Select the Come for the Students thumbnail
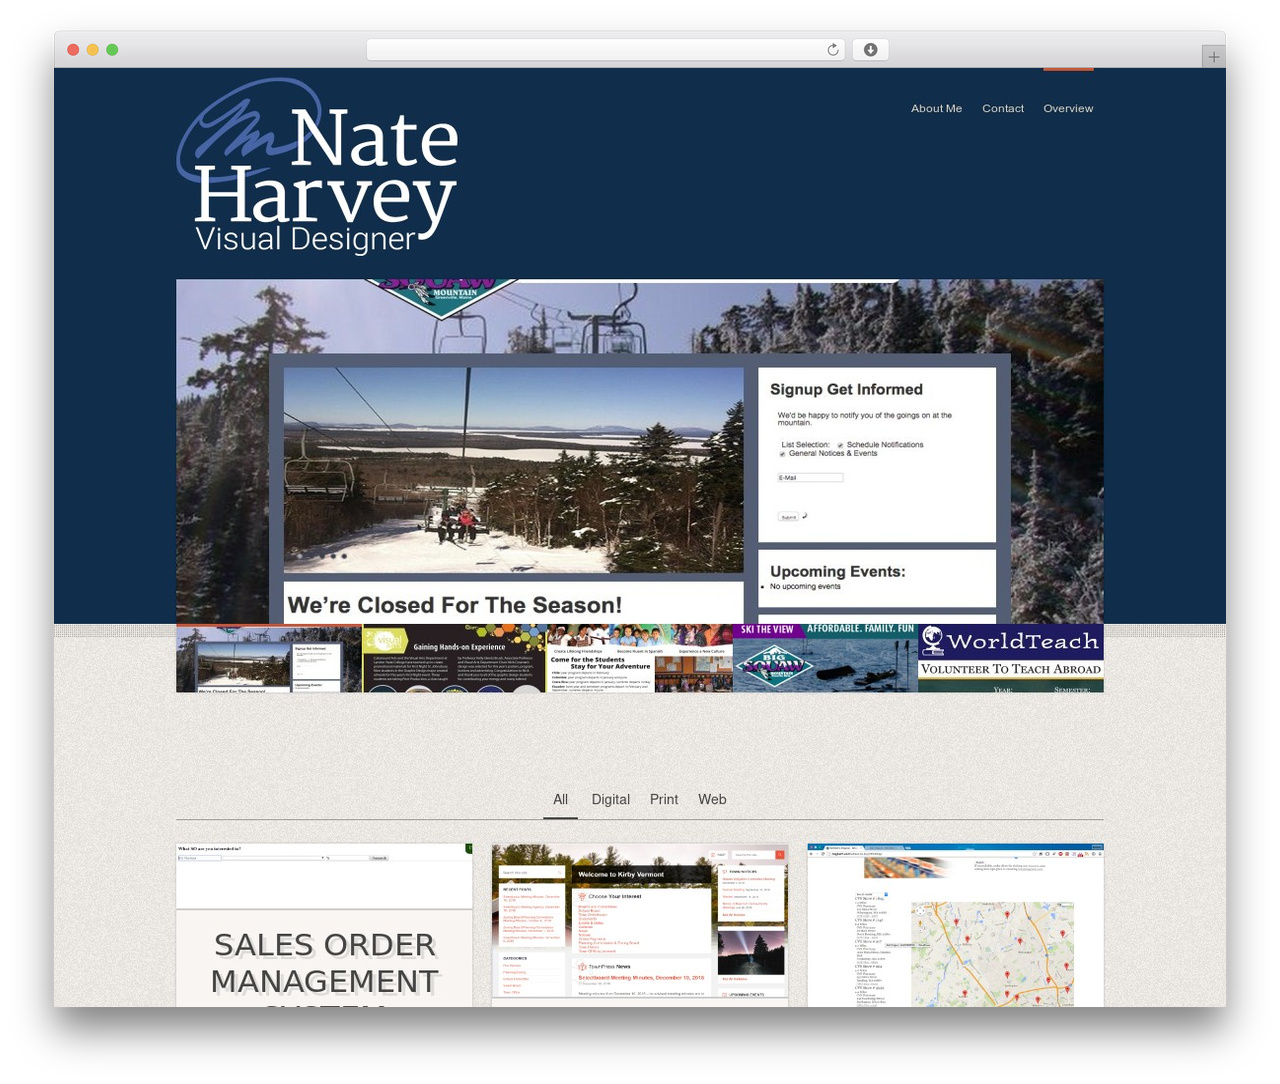Viewport: 1280px width, 1084px height. click(640, 659)
